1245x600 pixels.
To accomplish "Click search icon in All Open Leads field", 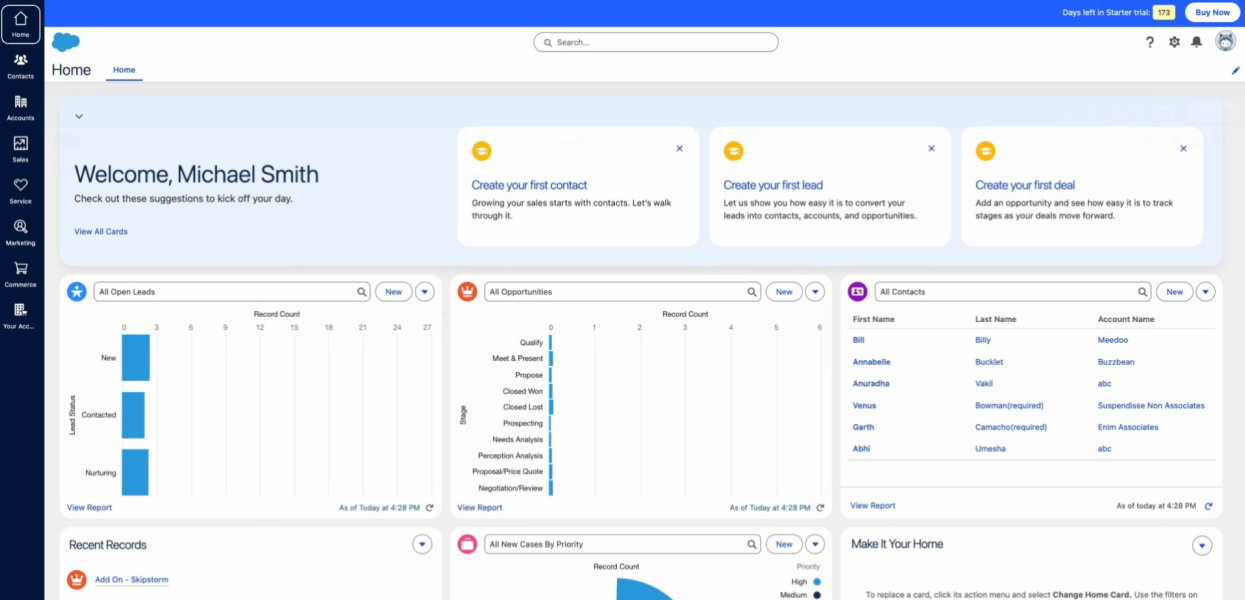I will (362, 292).
